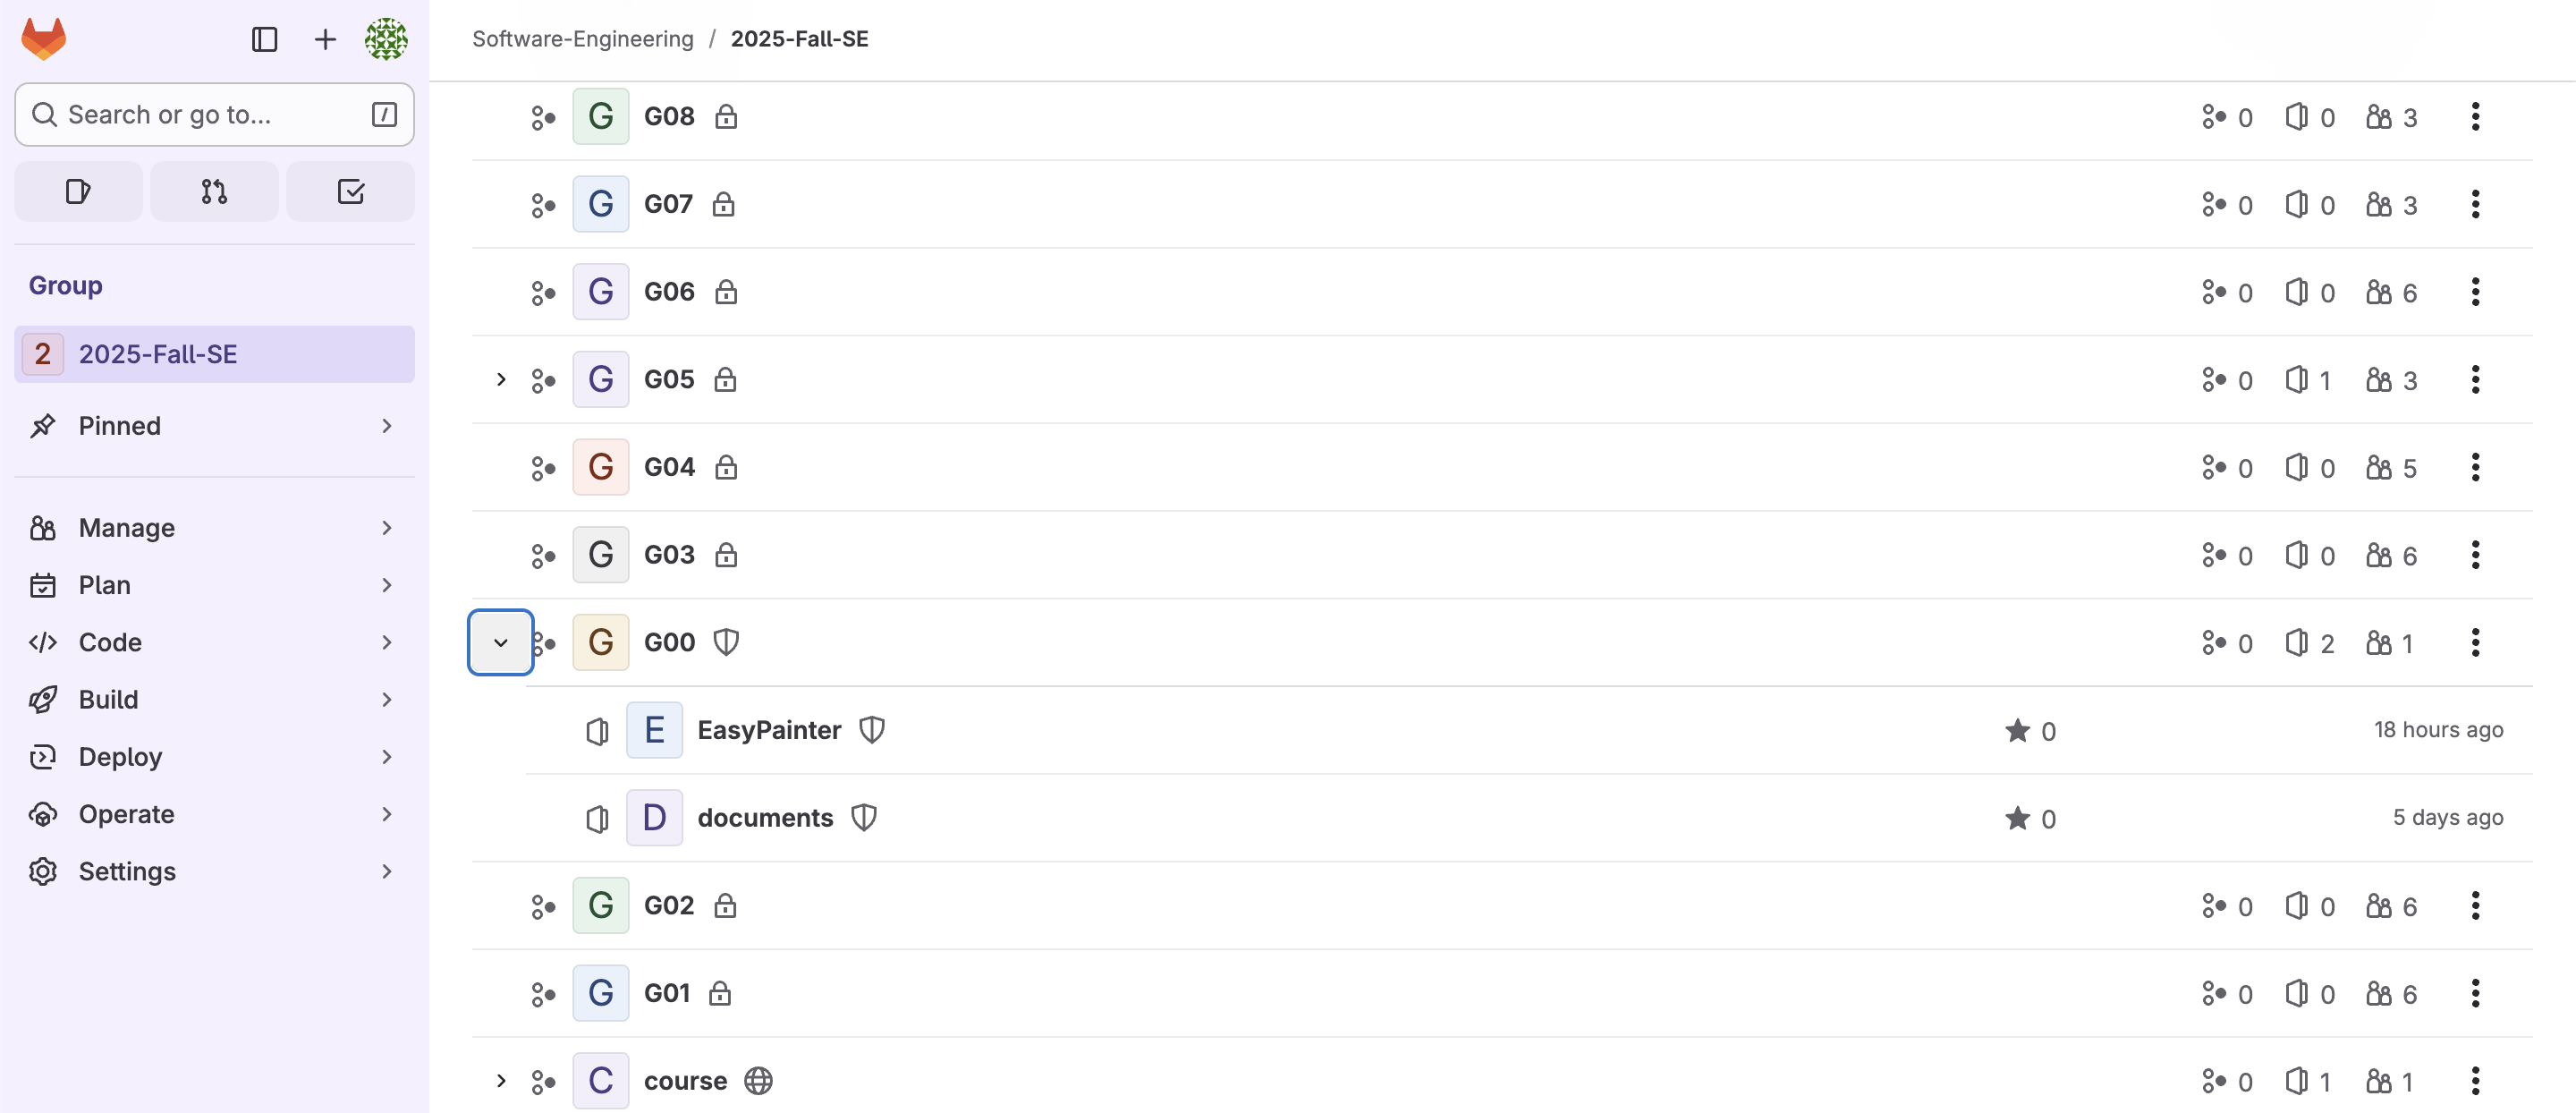Viewport: 2576px width, 1113px height.
Task: Expand the G05 subgroup
Action: 501,380
